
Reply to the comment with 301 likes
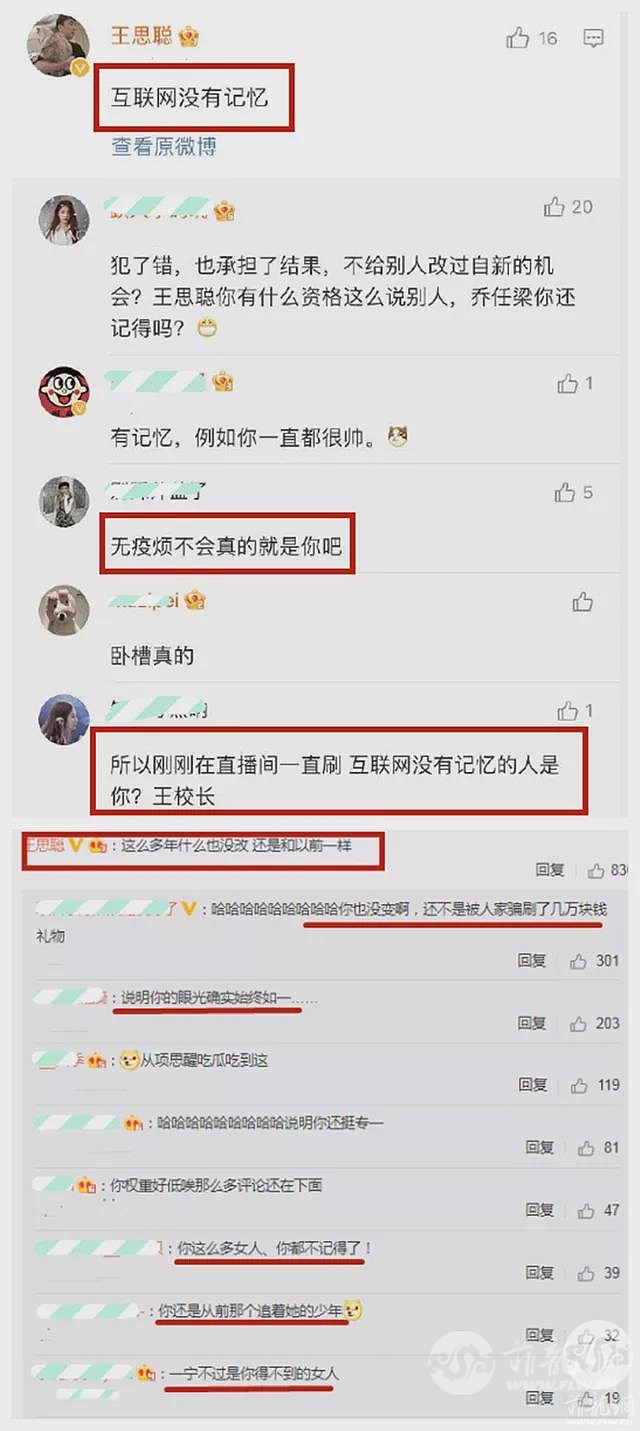(532, 961)
